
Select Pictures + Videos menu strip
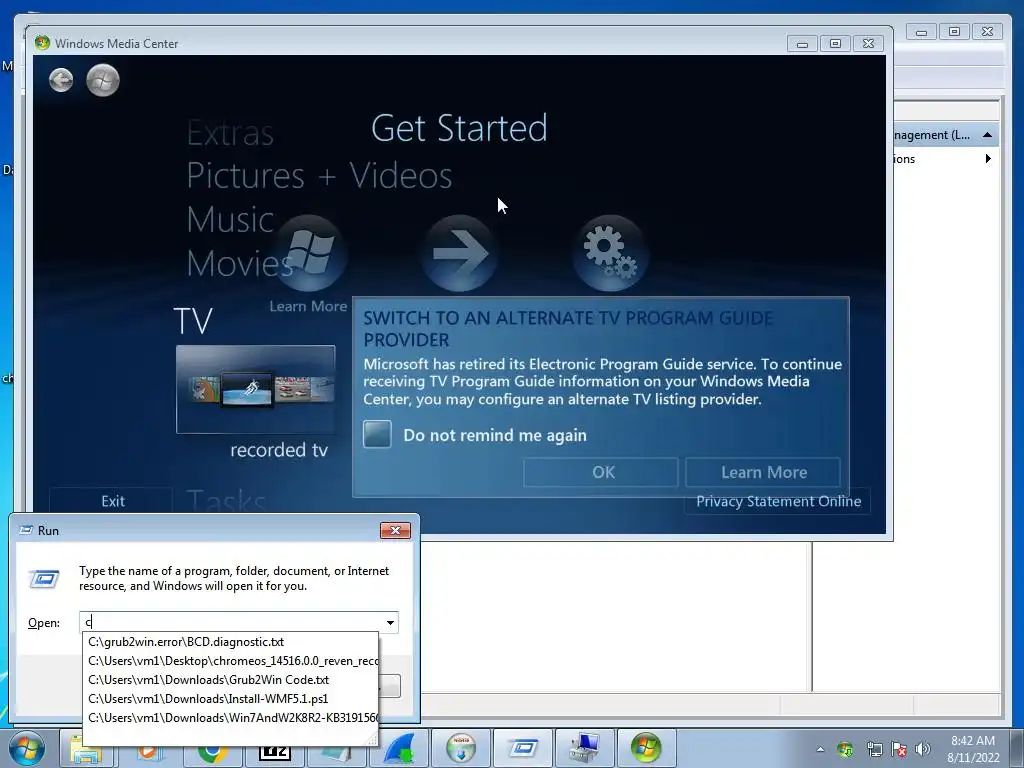319,175
